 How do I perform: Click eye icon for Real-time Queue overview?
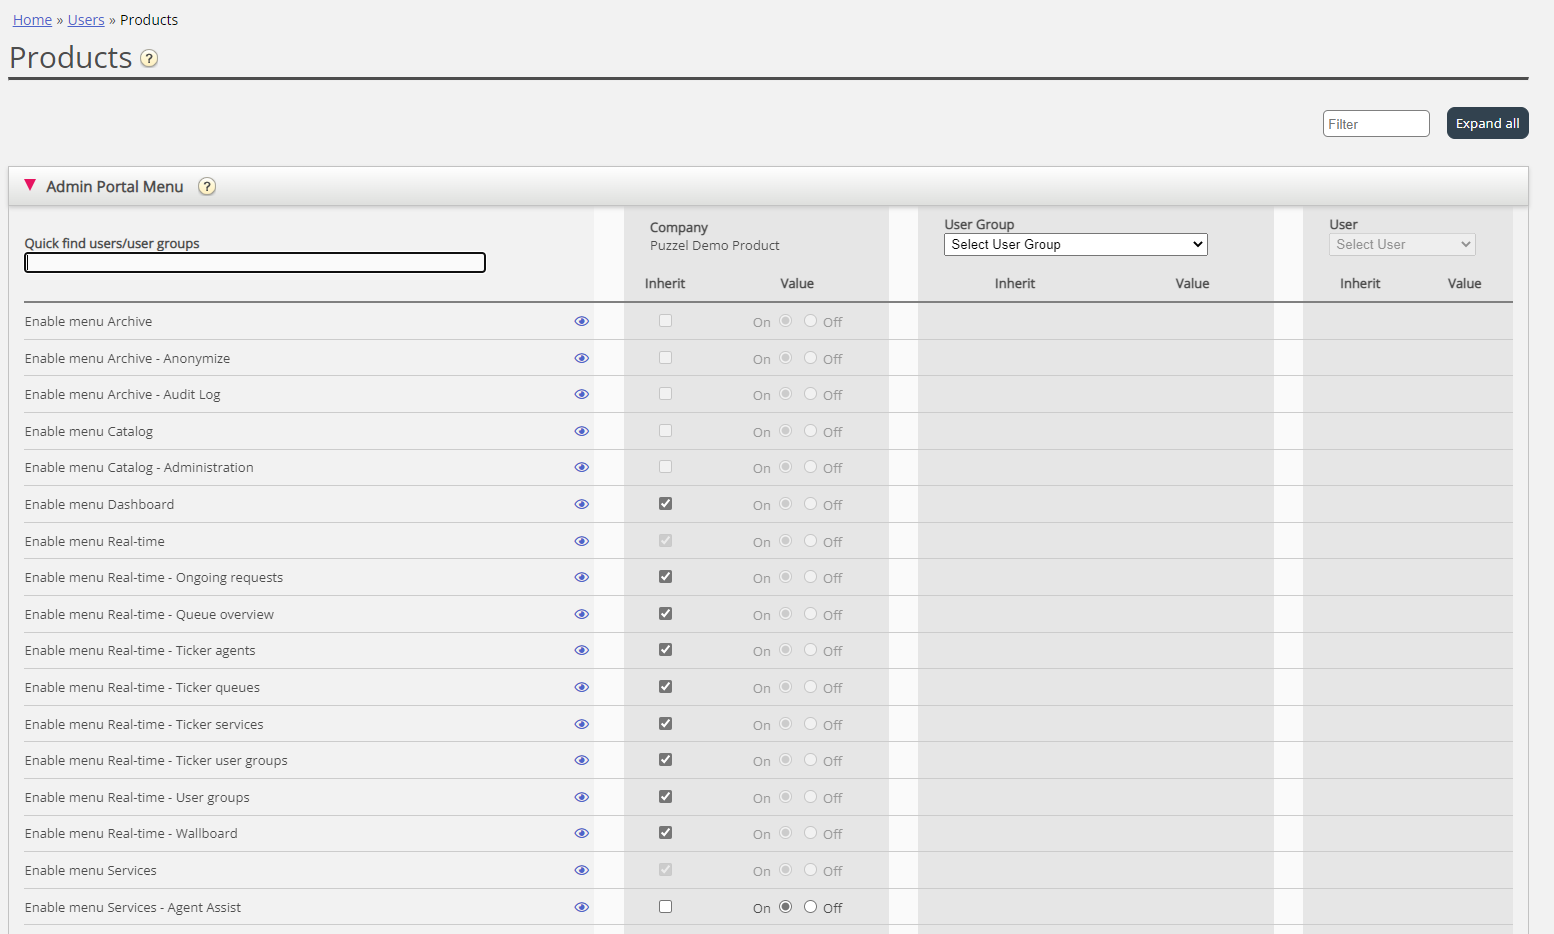tap(581, 615)
